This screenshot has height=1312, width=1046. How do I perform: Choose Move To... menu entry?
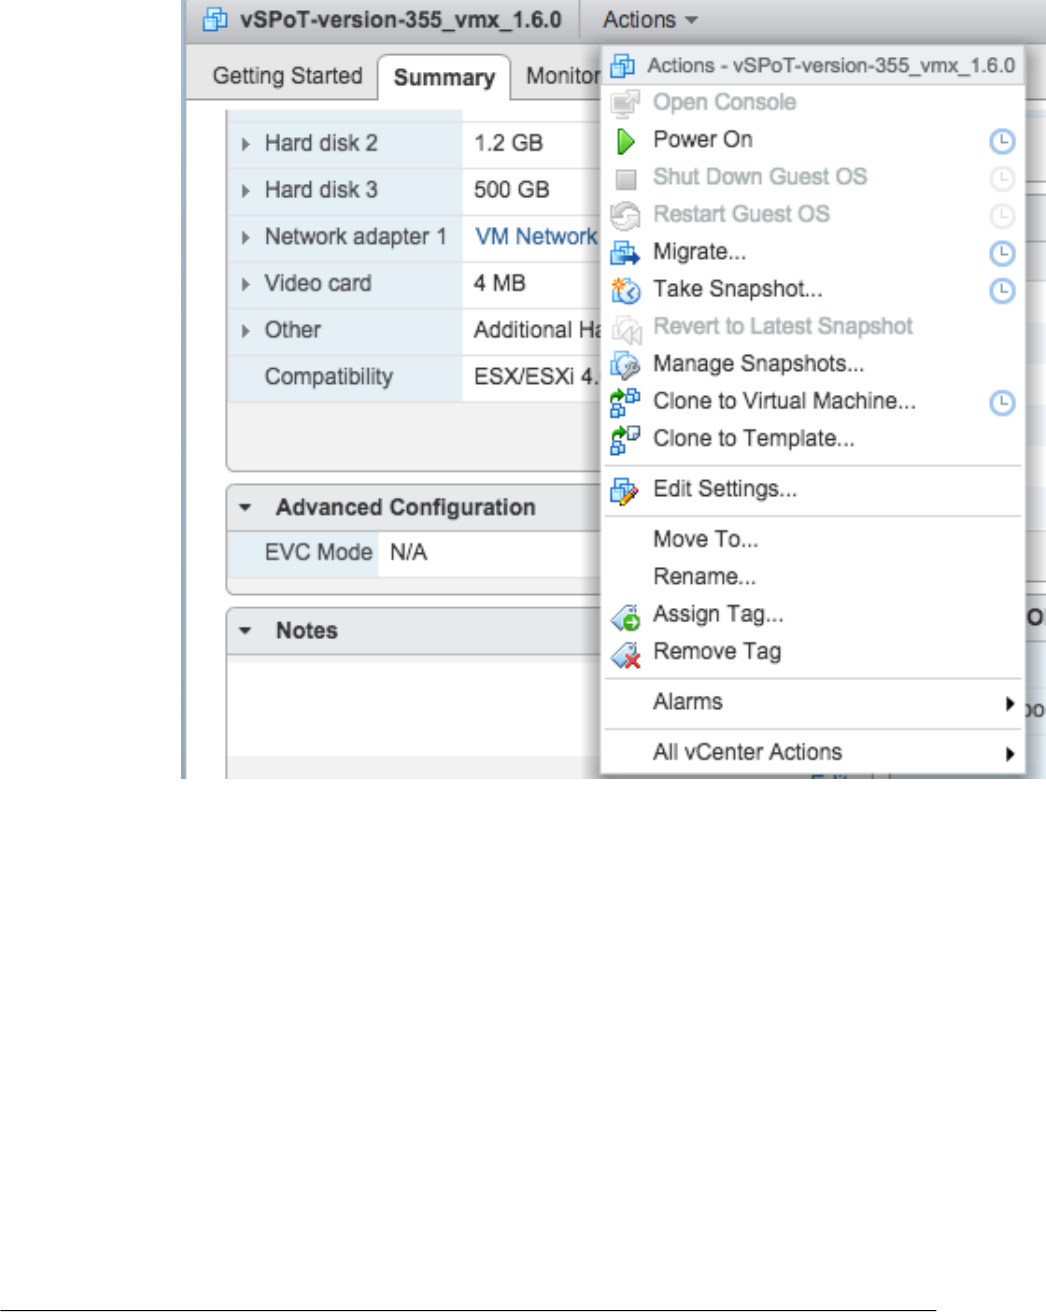click(x=706, y=539)
